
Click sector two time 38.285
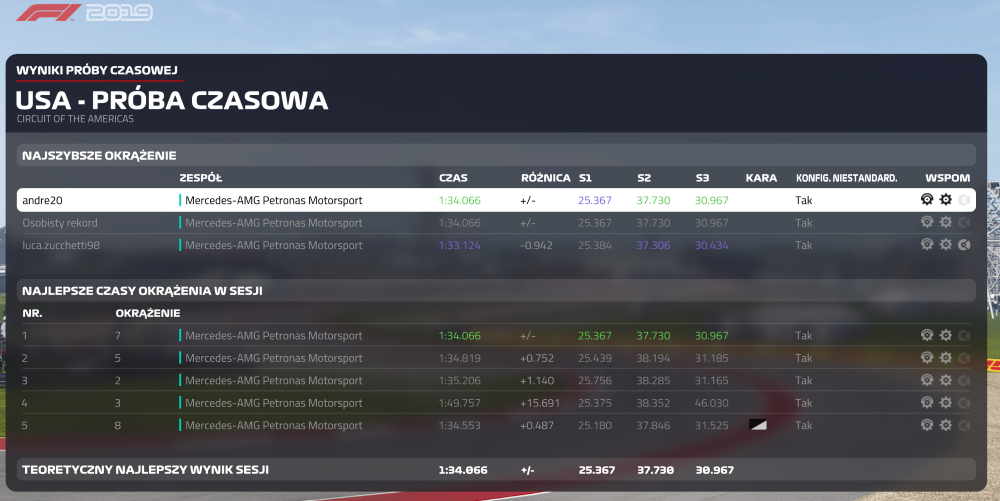coord(653,381)
